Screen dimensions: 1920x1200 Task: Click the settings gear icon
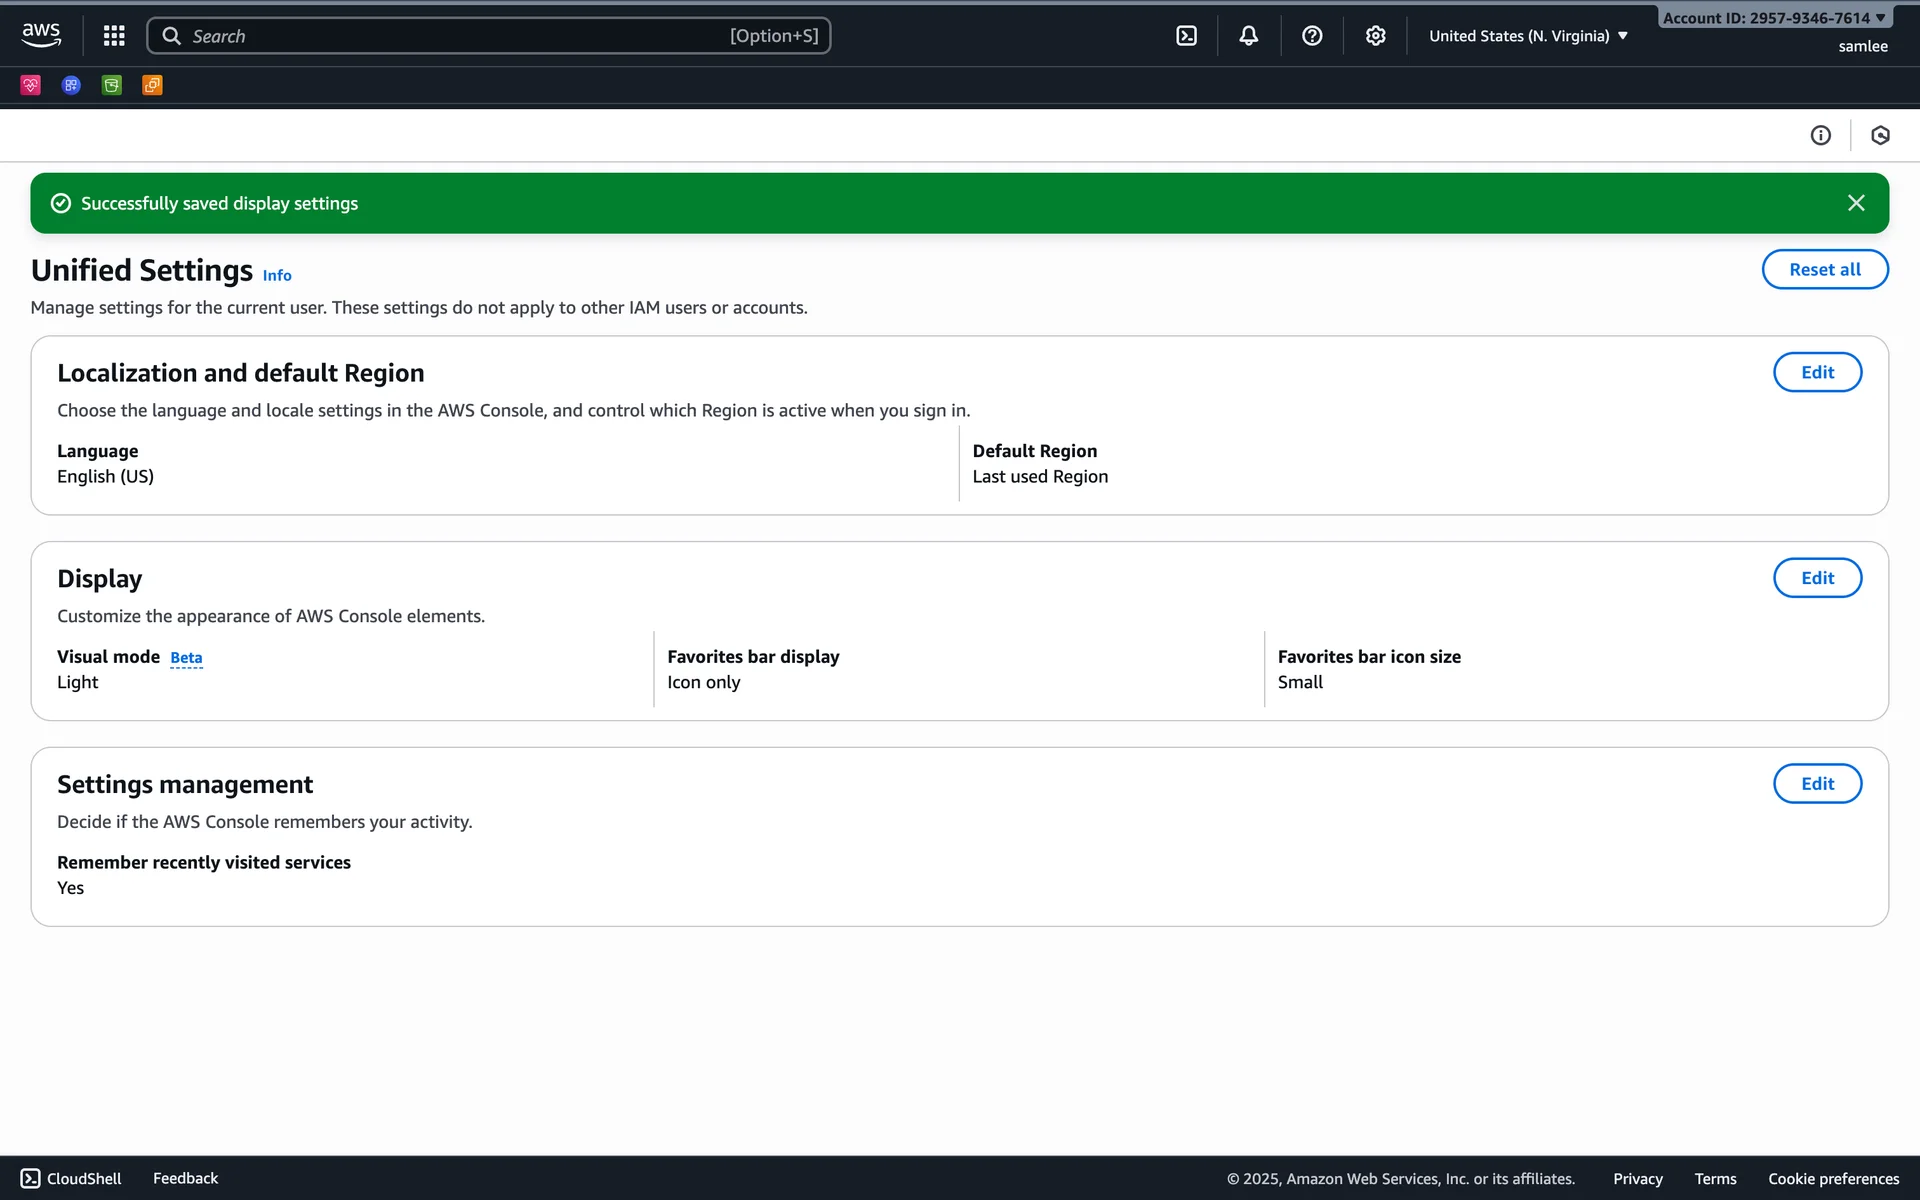click(1376, 36)
